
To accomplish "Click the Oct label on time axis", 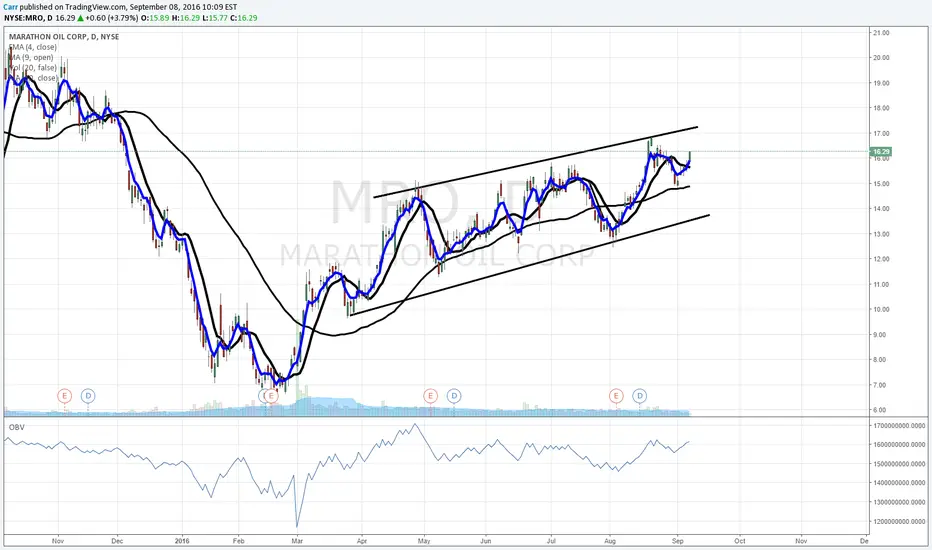I will pos(740,541).
